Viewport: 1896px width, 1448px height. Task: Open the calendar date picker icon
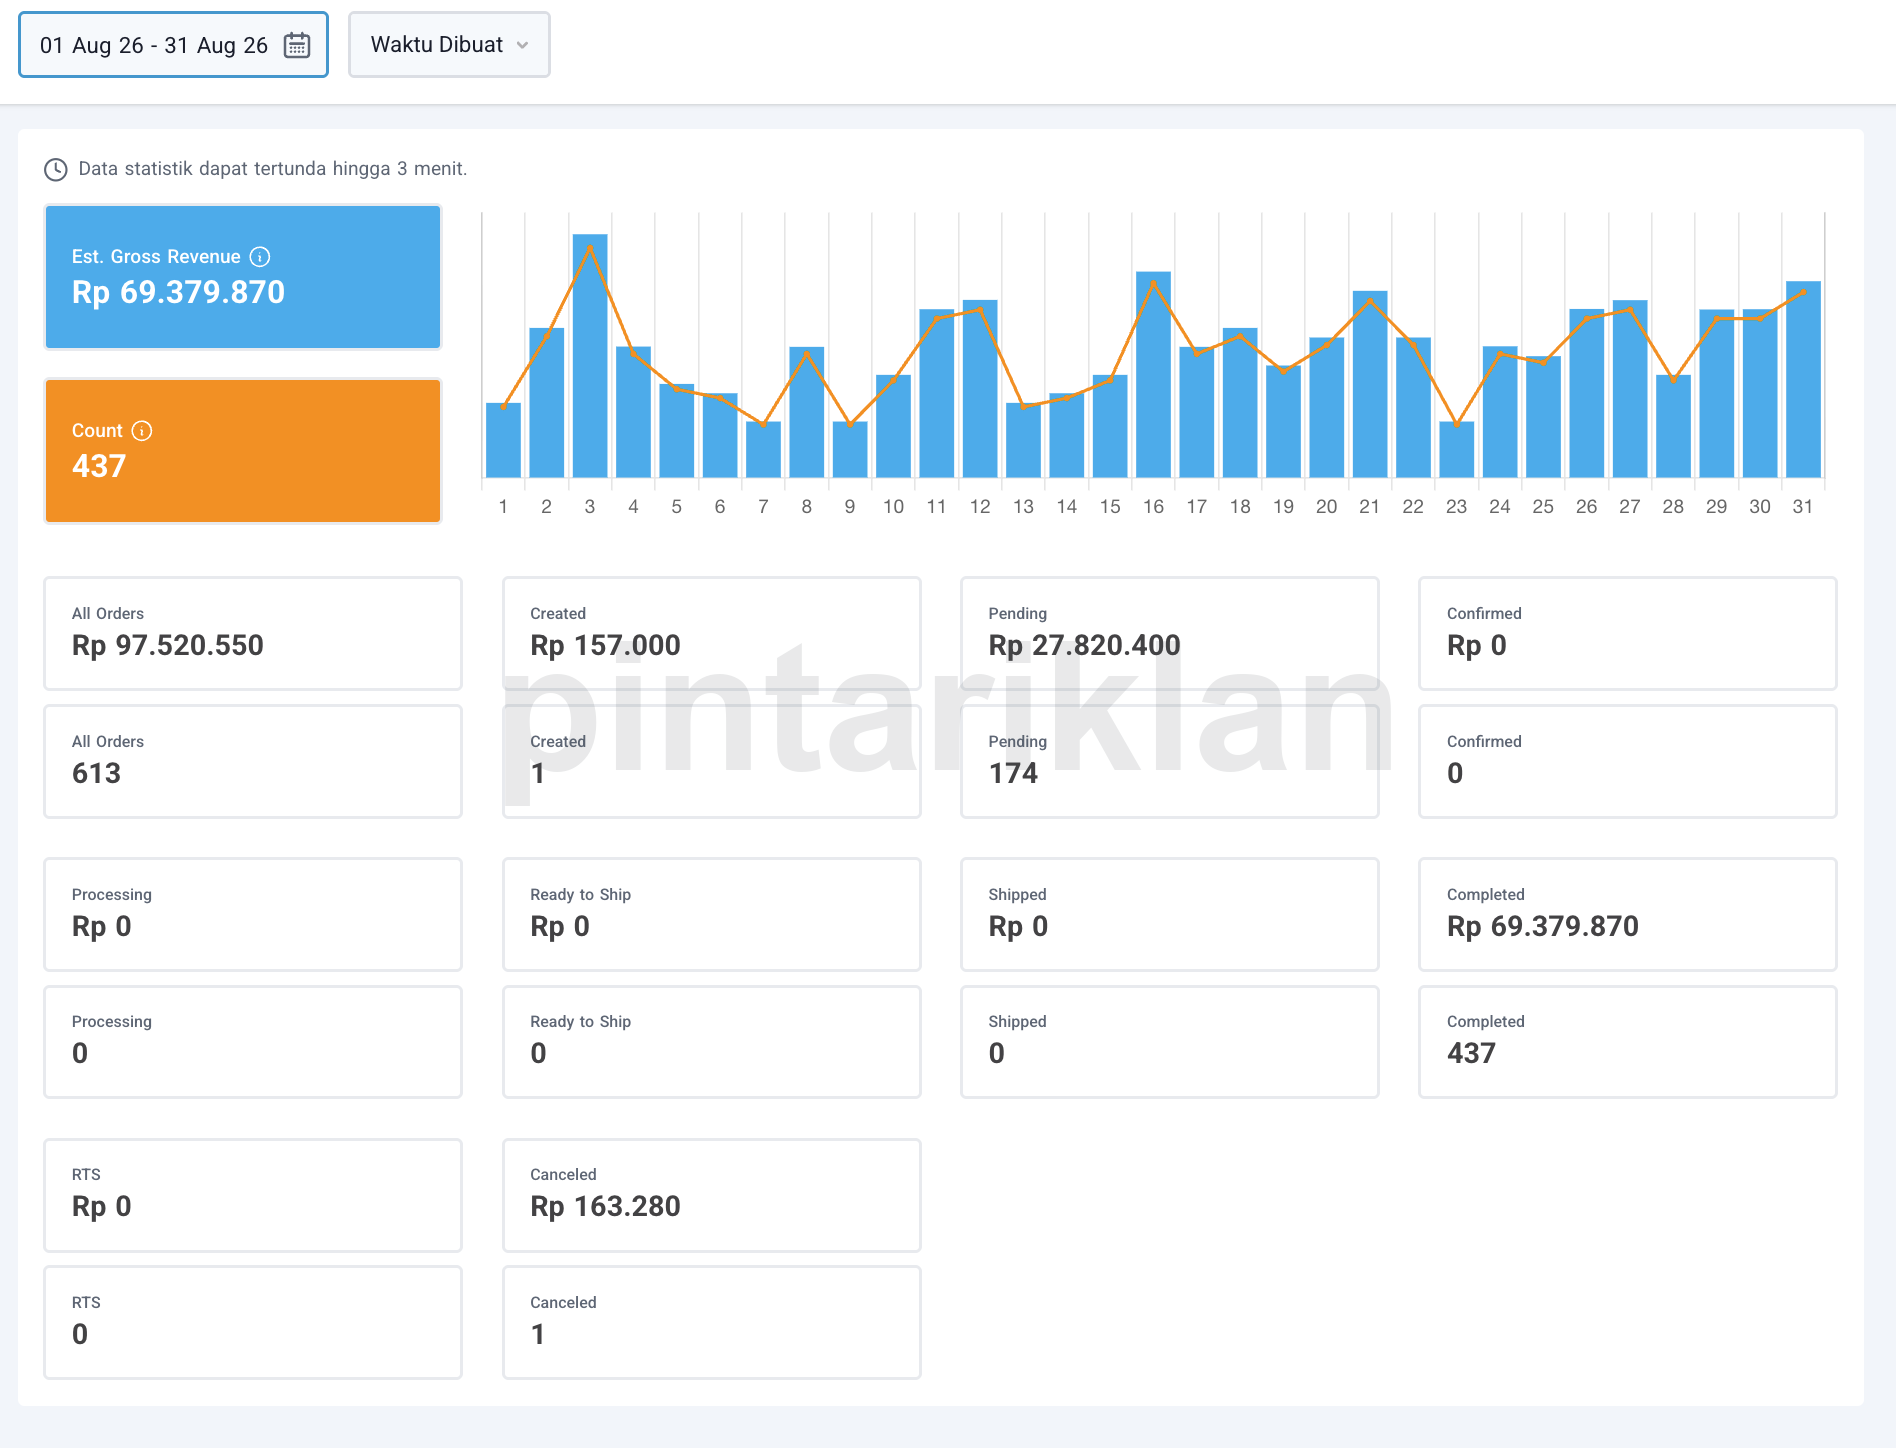click(x=297, y=45)
